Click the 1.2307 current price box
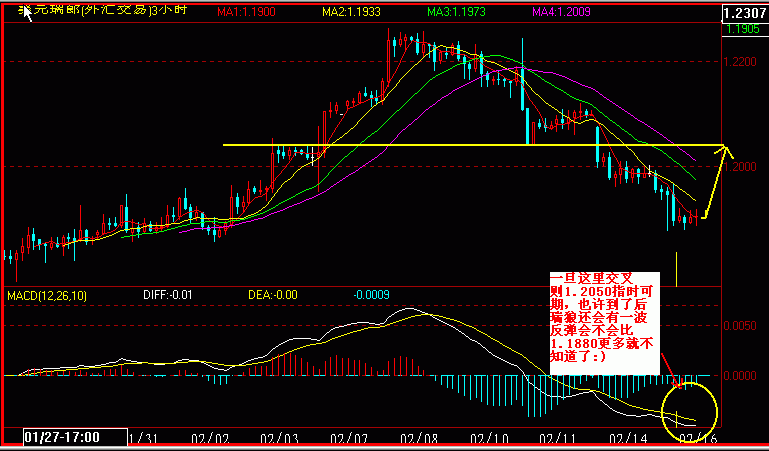769x451 pixels. click(x=742, y=12)
